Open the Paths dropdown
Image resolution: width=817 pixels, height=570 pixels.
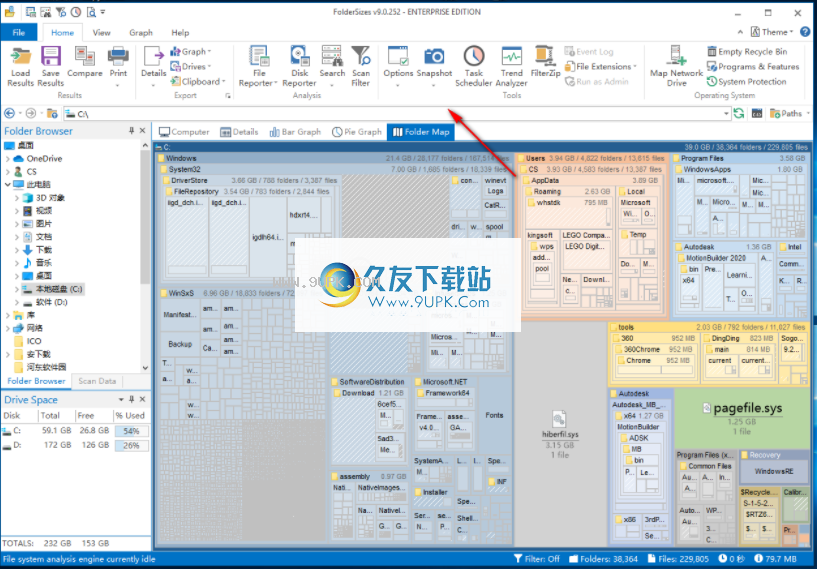pos(789,114)
